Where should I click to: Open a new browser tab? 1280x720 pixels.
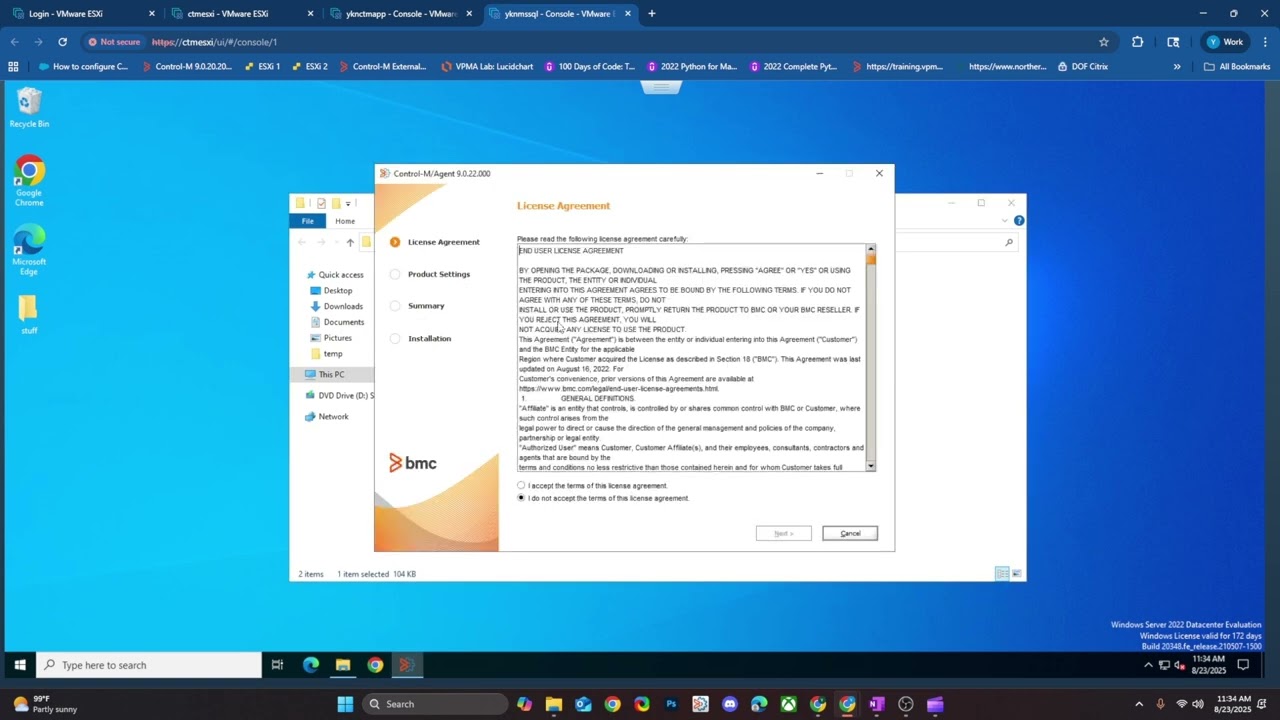[x=652, y=14]
